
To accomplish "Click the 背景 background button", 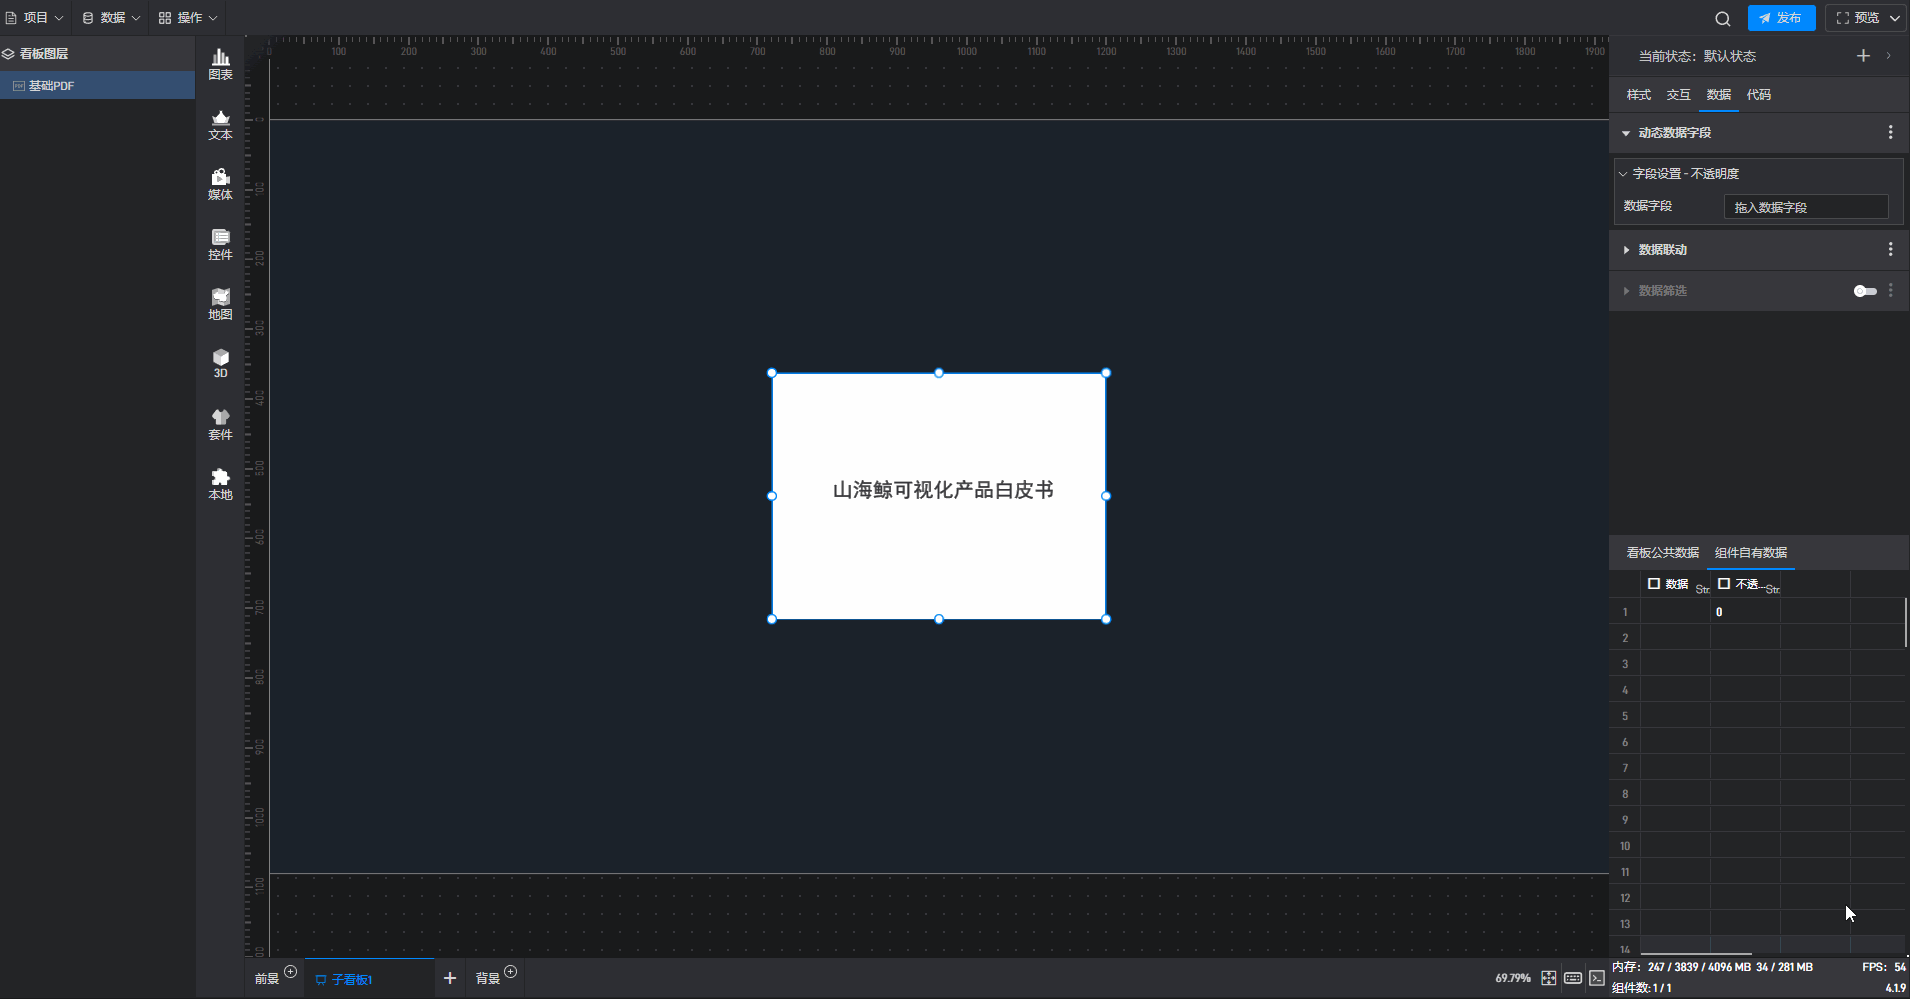I will coord(488,979).
